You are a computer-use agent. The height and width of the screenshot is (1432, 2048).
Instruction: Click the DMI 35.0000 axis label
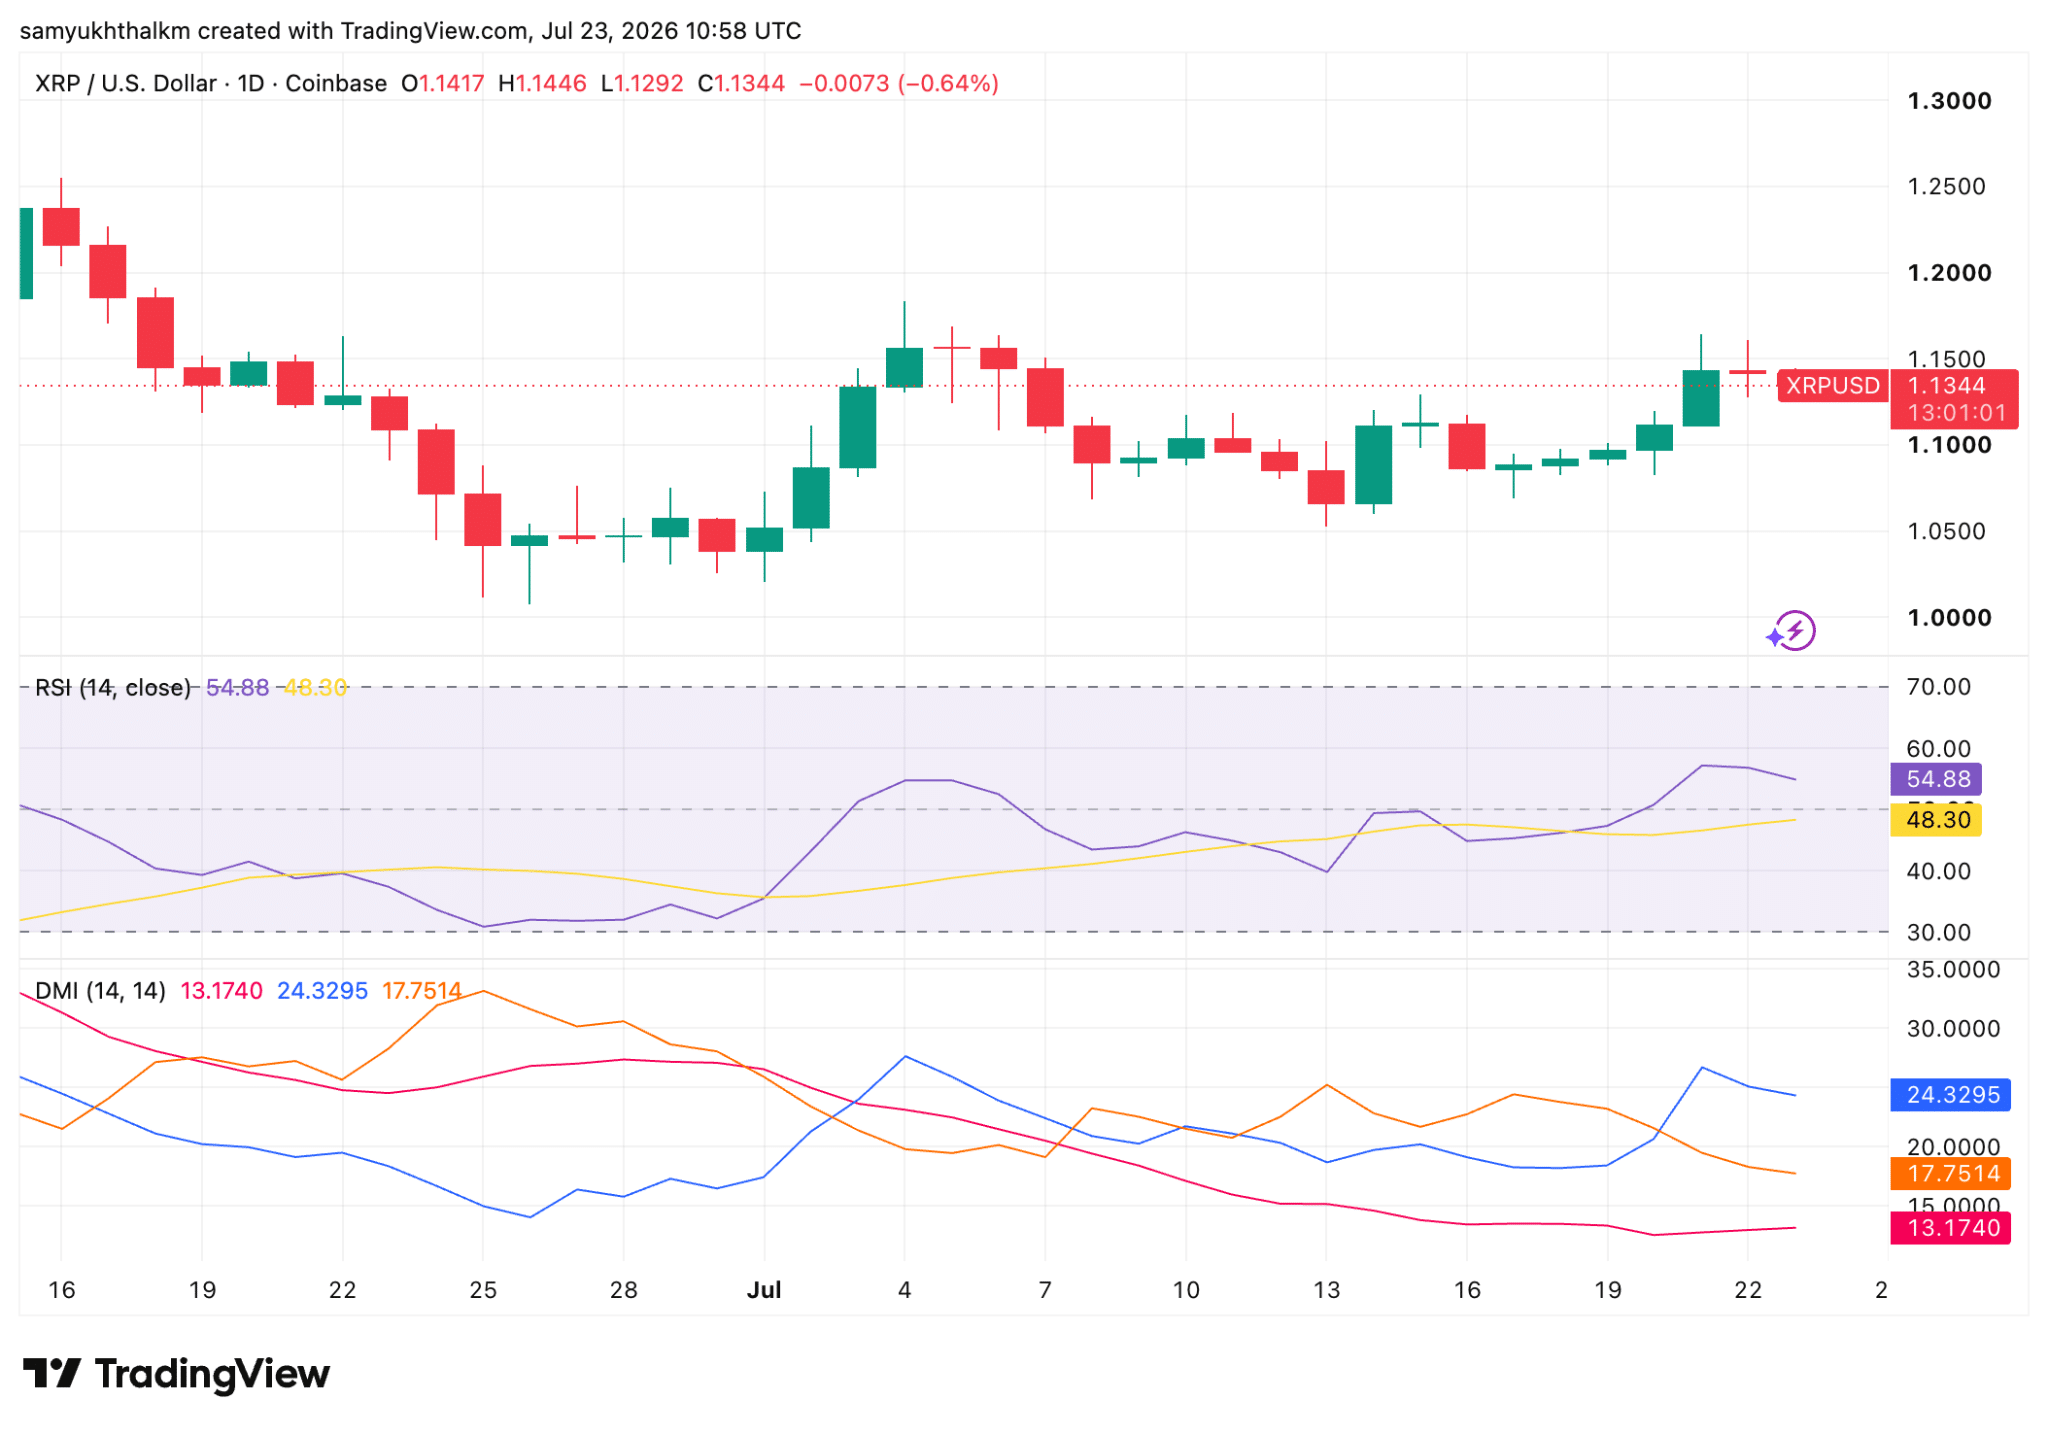click(x=1953, y=970)
